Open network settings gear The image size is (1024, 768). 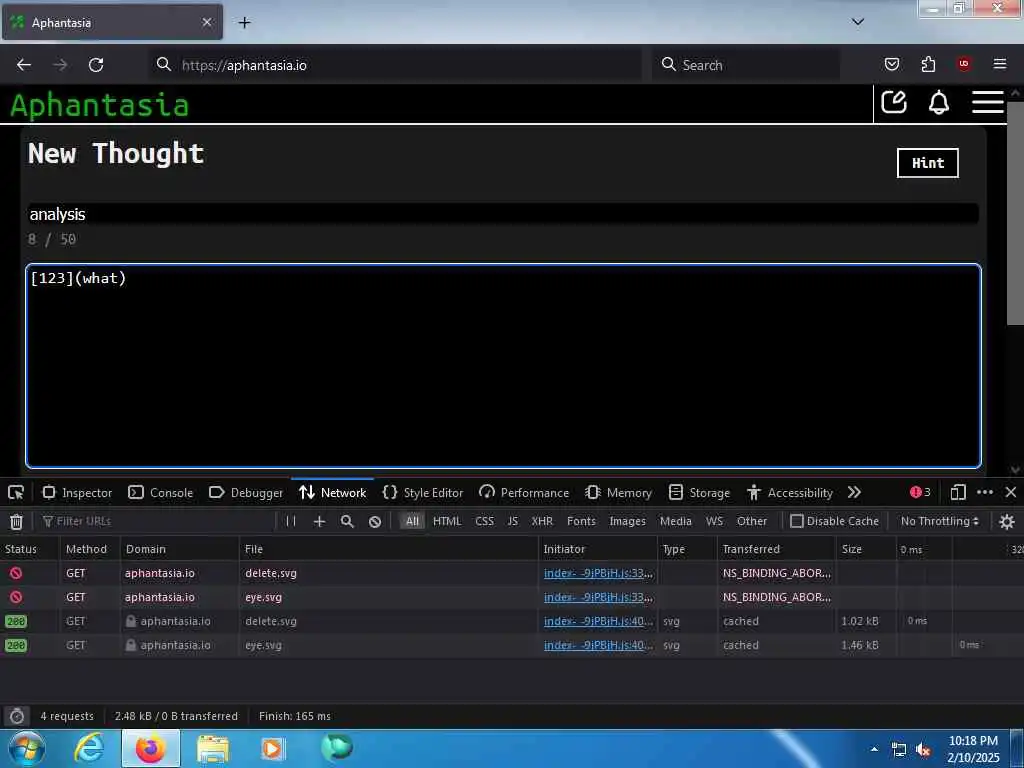(x=1007, y=521)
